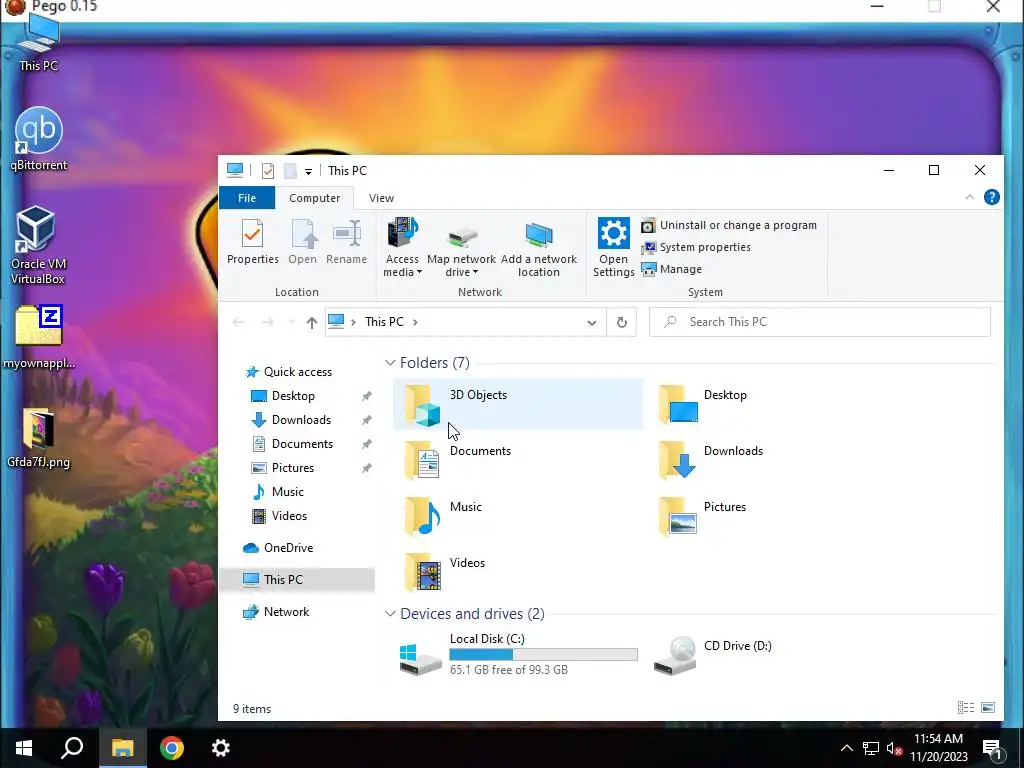Click the Access media dropdown arrow

(419, 272)
